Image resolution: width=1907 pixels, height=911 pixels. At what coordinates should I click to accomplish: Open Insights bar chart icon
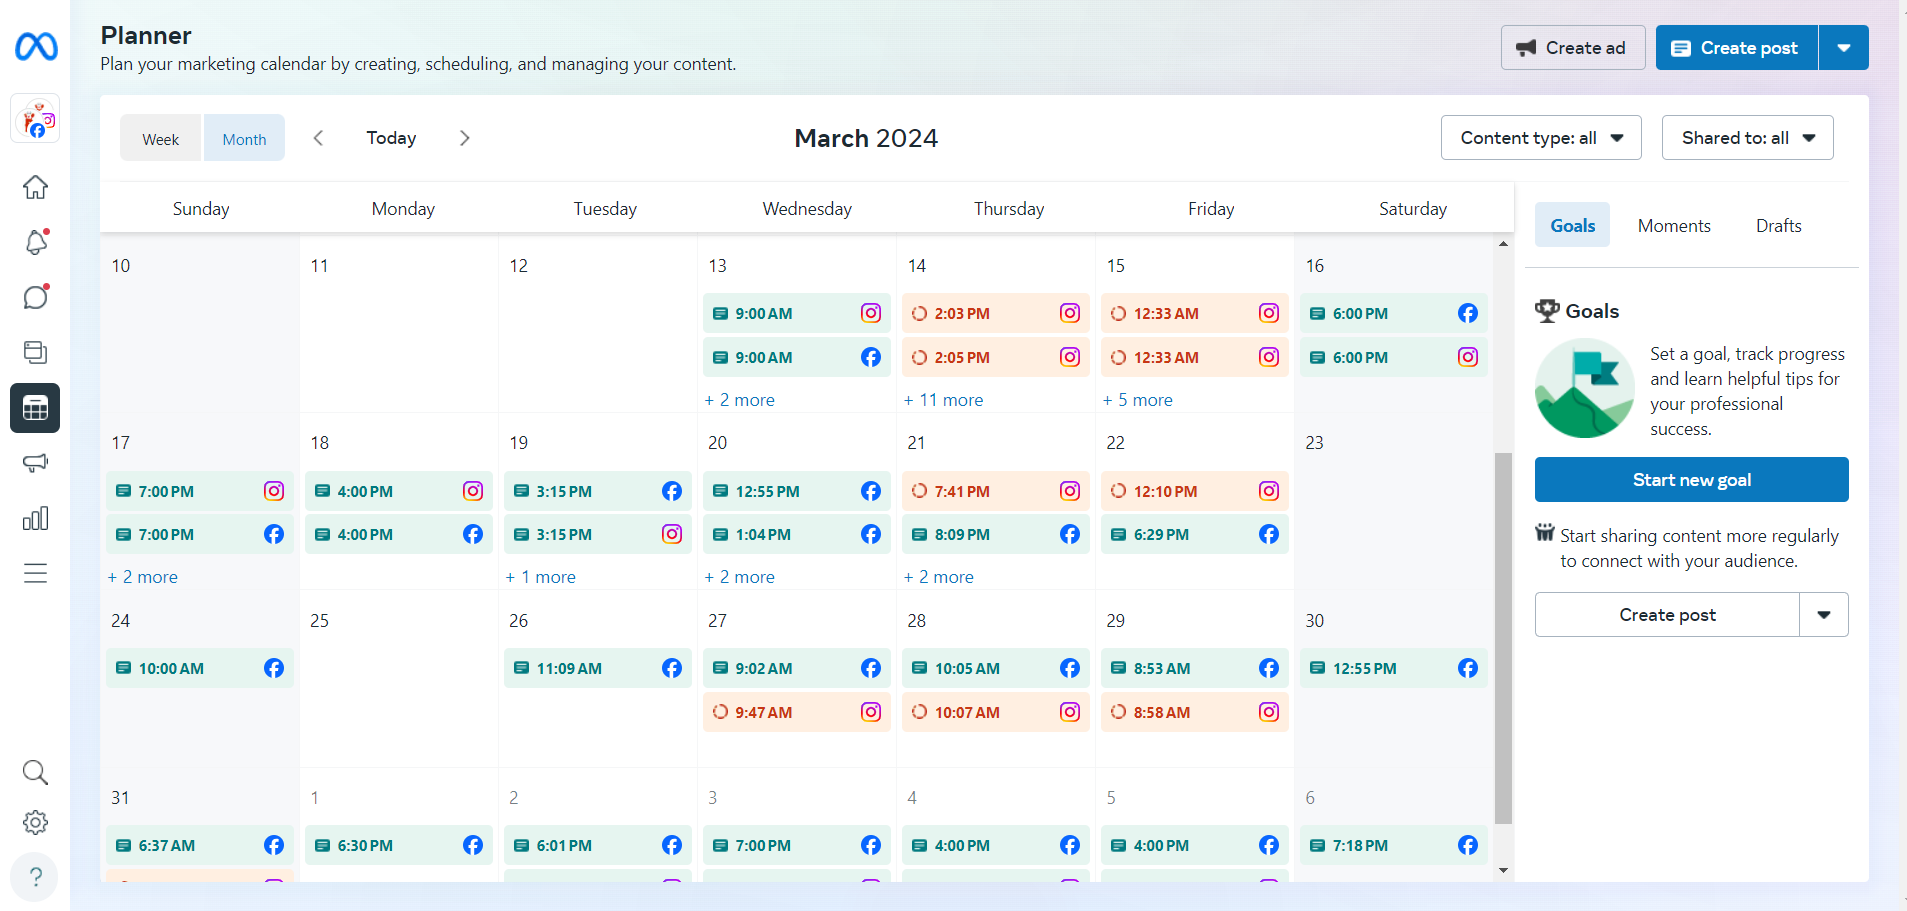35,518
